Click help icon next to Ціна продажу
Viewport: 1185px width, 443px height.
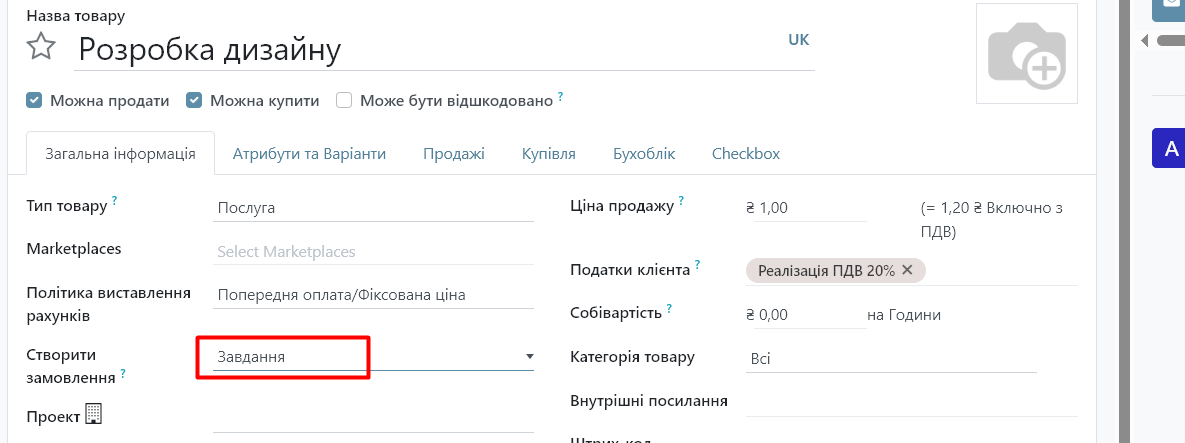click(x=682, y=201)
